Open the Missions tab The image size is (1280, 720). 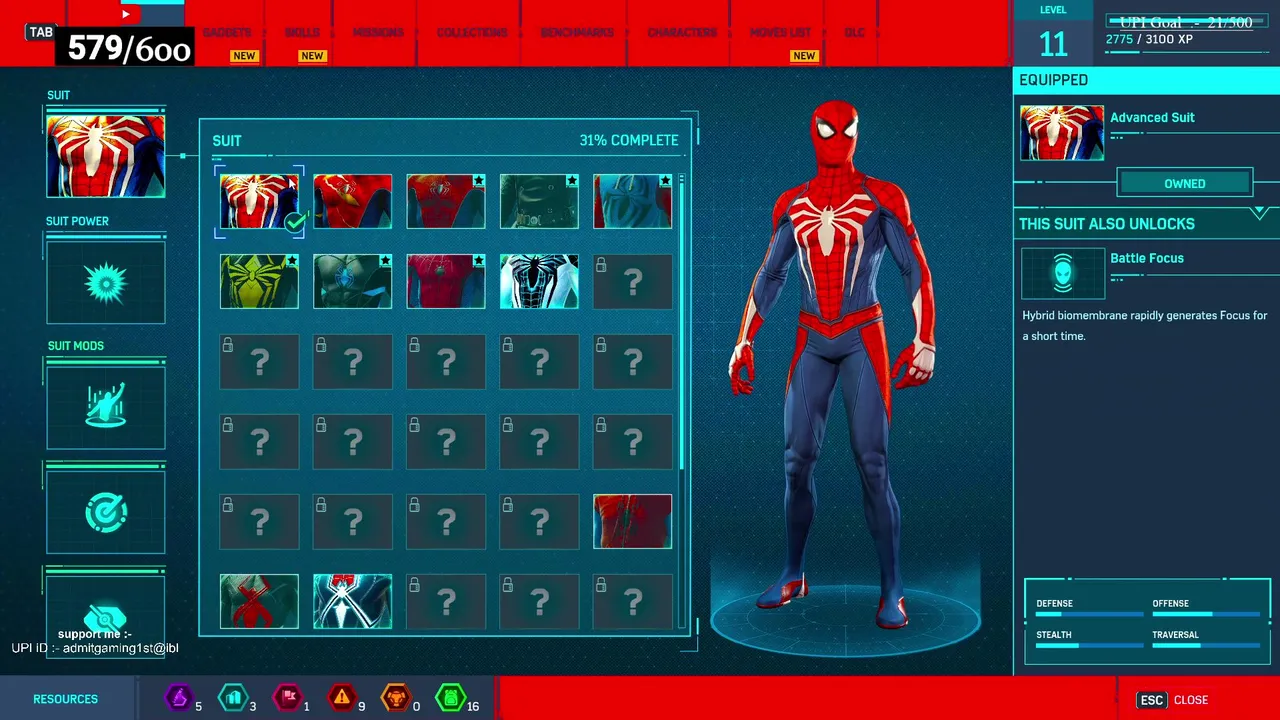(x=378, y=33)
